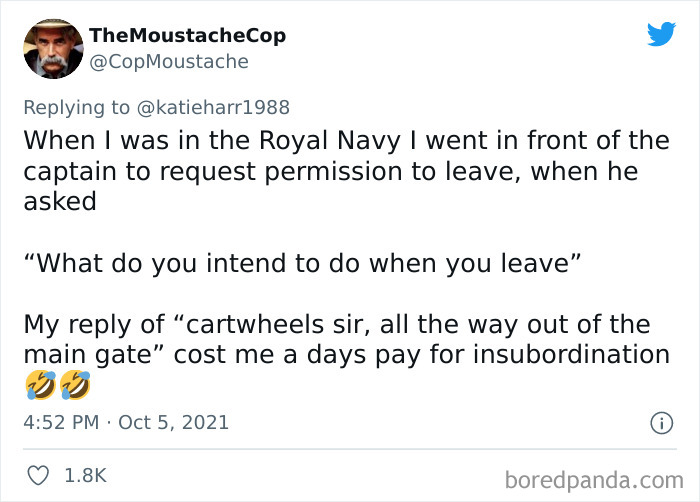Click the 4:52 PM timestamp
The width and height of the screenshot is (700, 502).
pos(60,423)
